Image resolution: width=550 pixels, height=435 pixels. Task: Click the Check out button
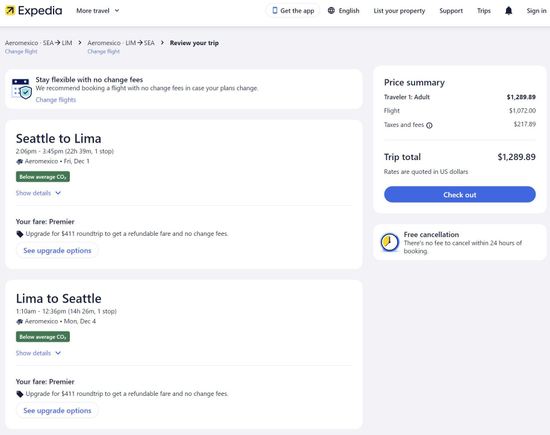pos(460,194)
